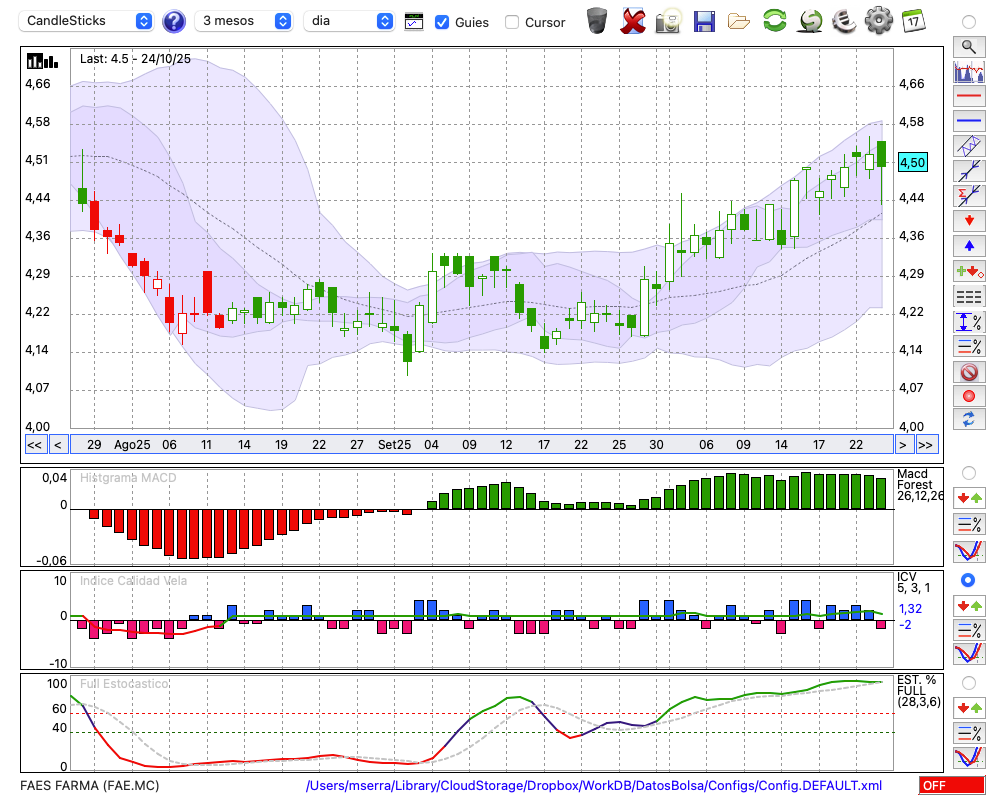The width and height of the screenshot is (1000, 800).
Task: Click Estocastico panel lines percent button
Action: coord(969,732)
